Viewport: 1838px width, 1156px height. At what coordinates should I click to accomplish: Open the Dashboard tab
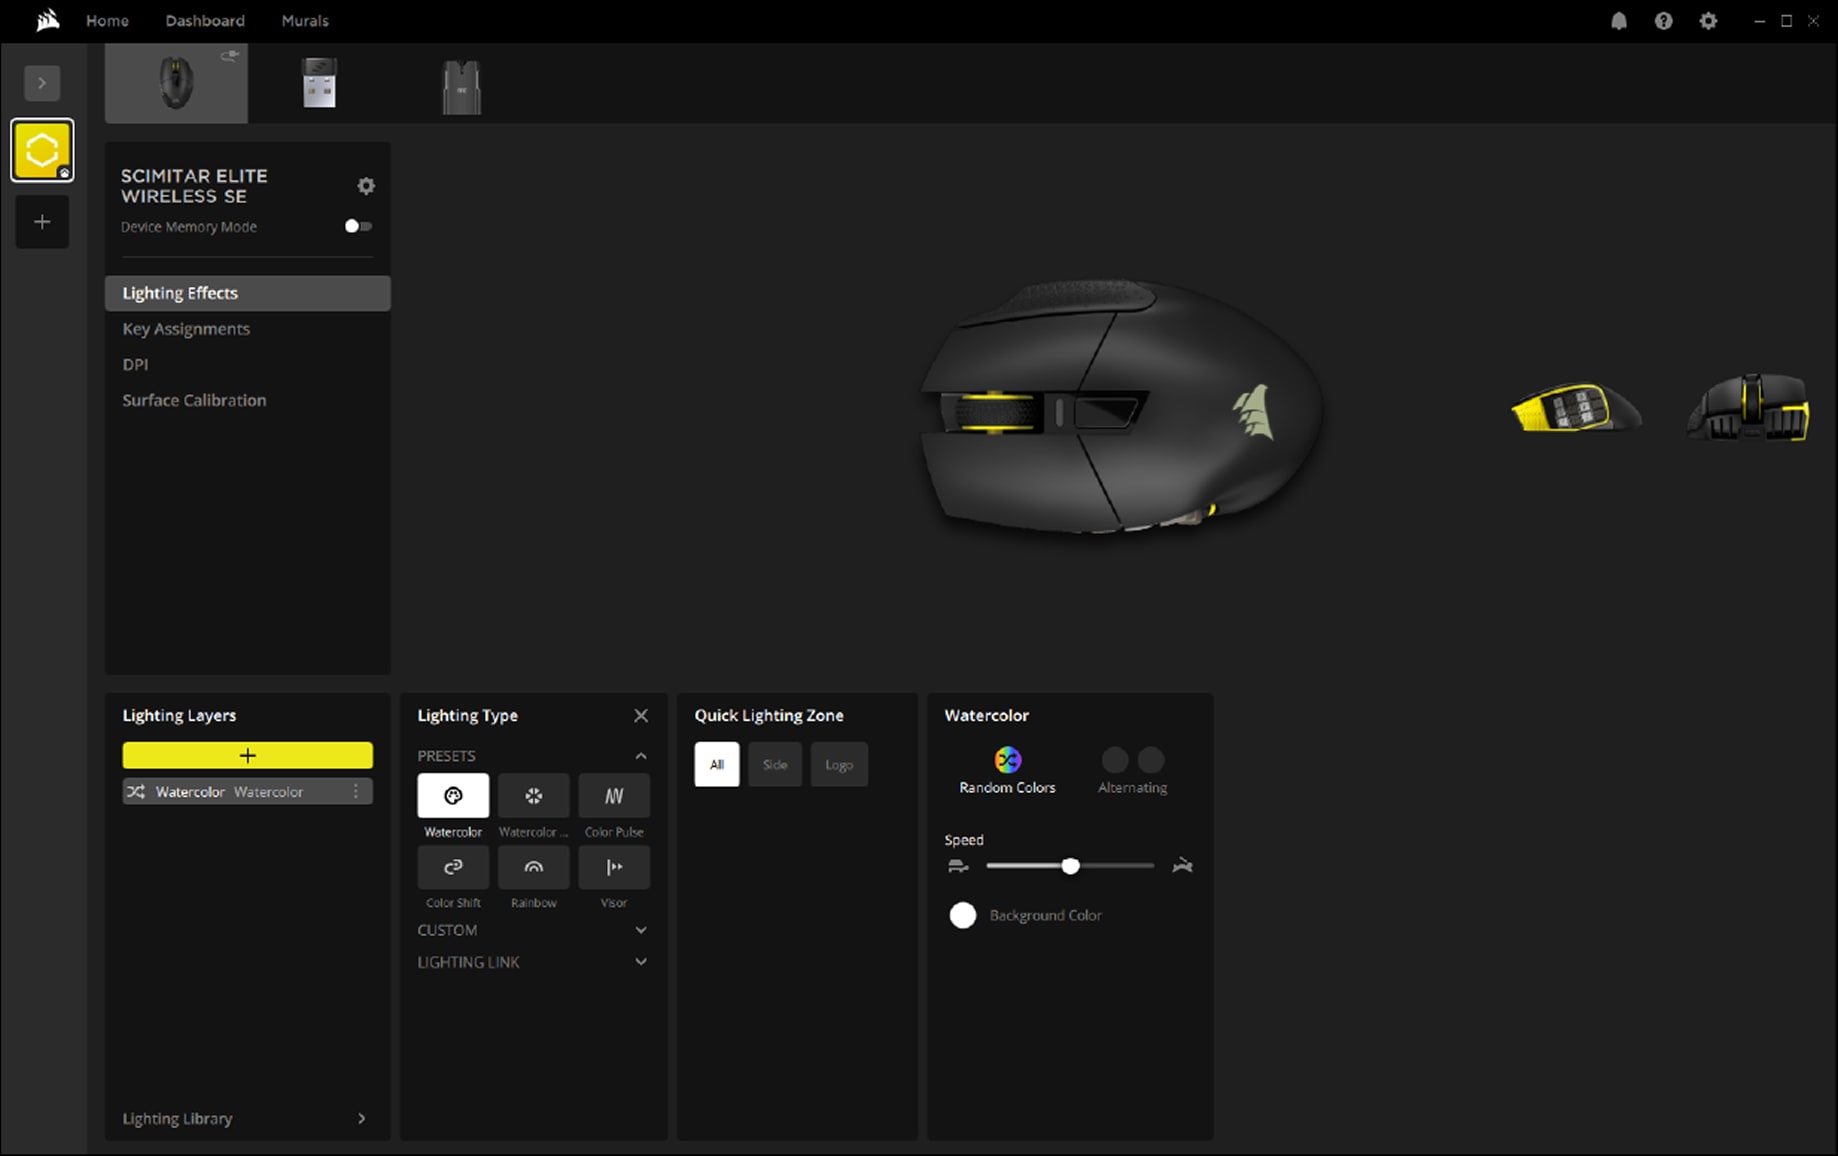coord(205,21)
